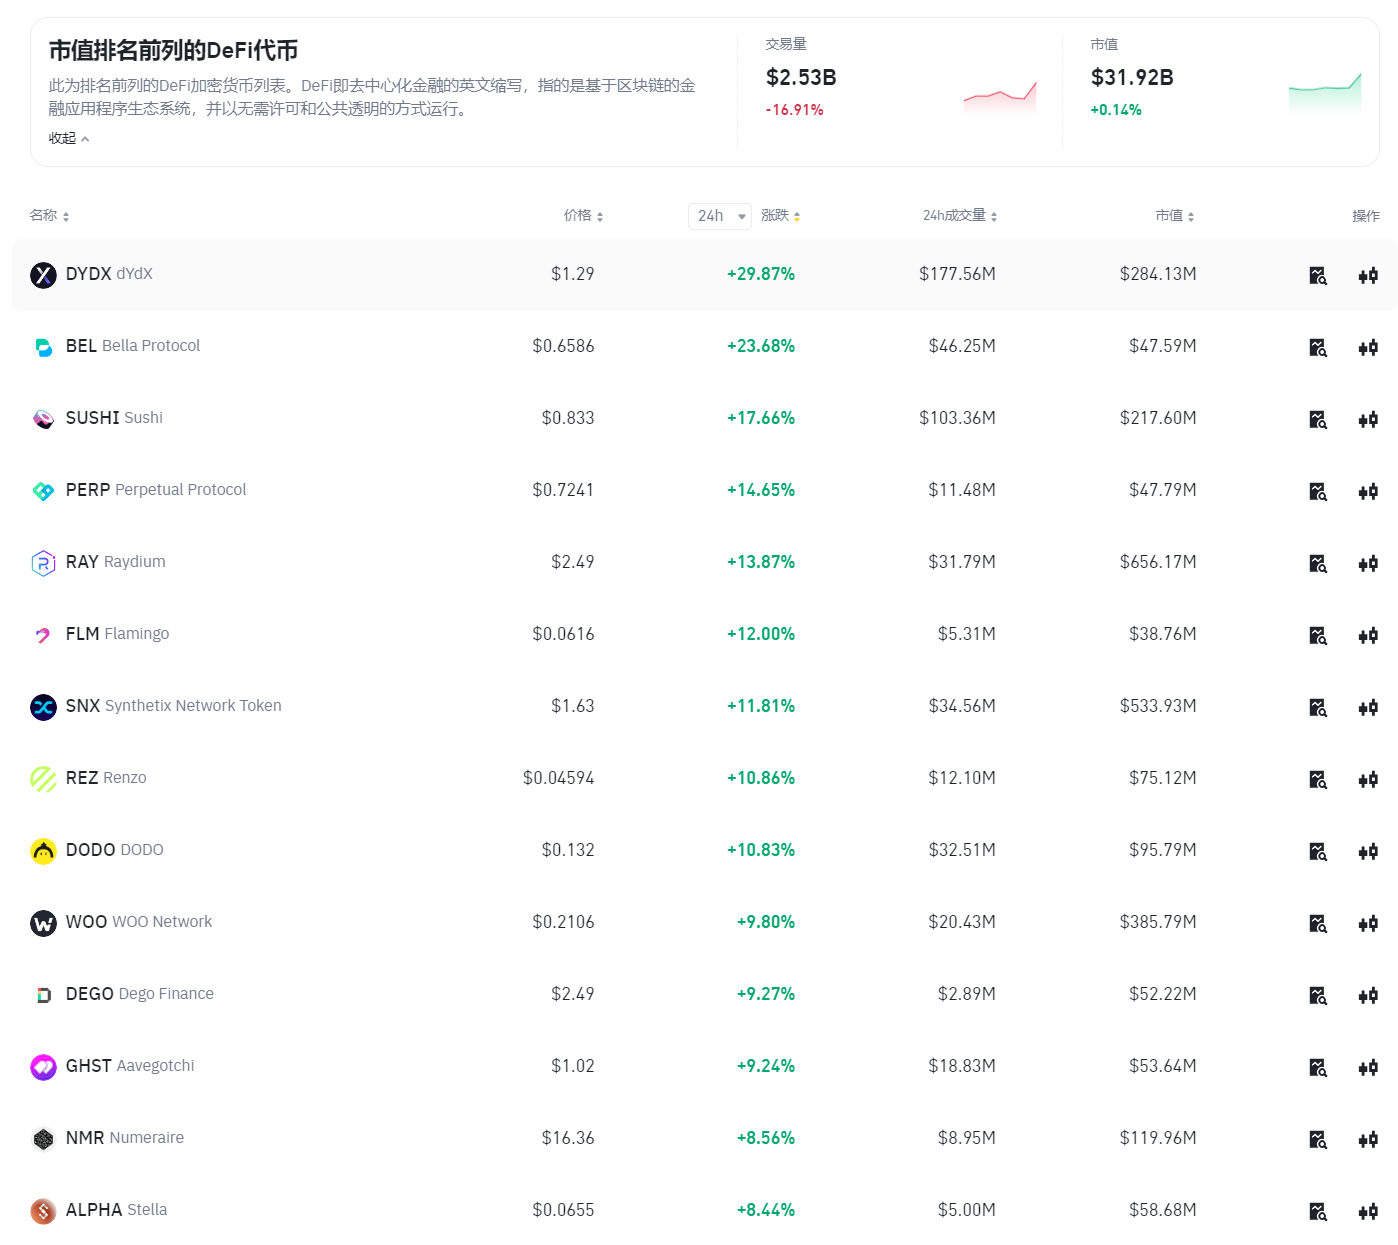
Task: Click the trade icon for PERP
Action: pyautogui.click(x=1368, y=491)
